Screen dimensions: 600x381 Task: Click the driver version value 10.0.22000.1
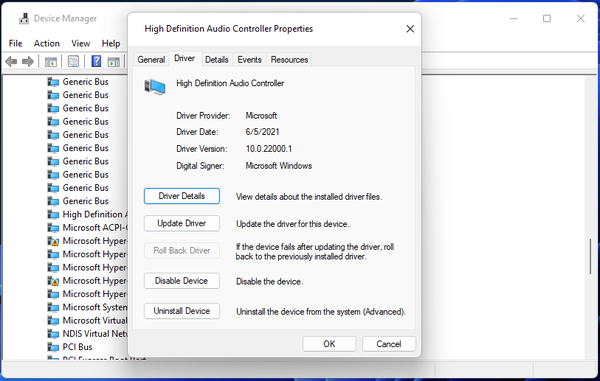pos(269,149)
